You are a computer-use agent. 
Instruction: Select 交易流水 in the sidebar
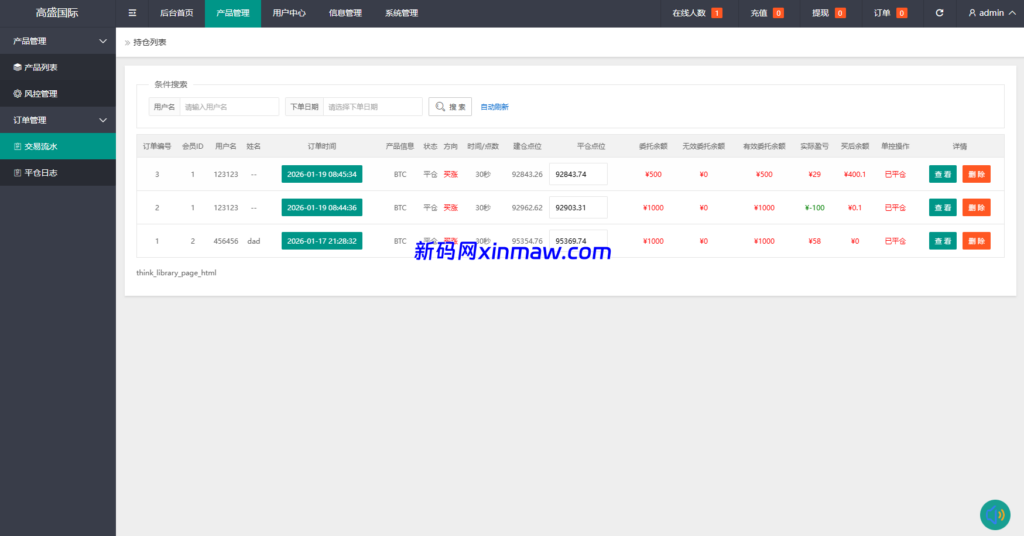tap(58, 146)
